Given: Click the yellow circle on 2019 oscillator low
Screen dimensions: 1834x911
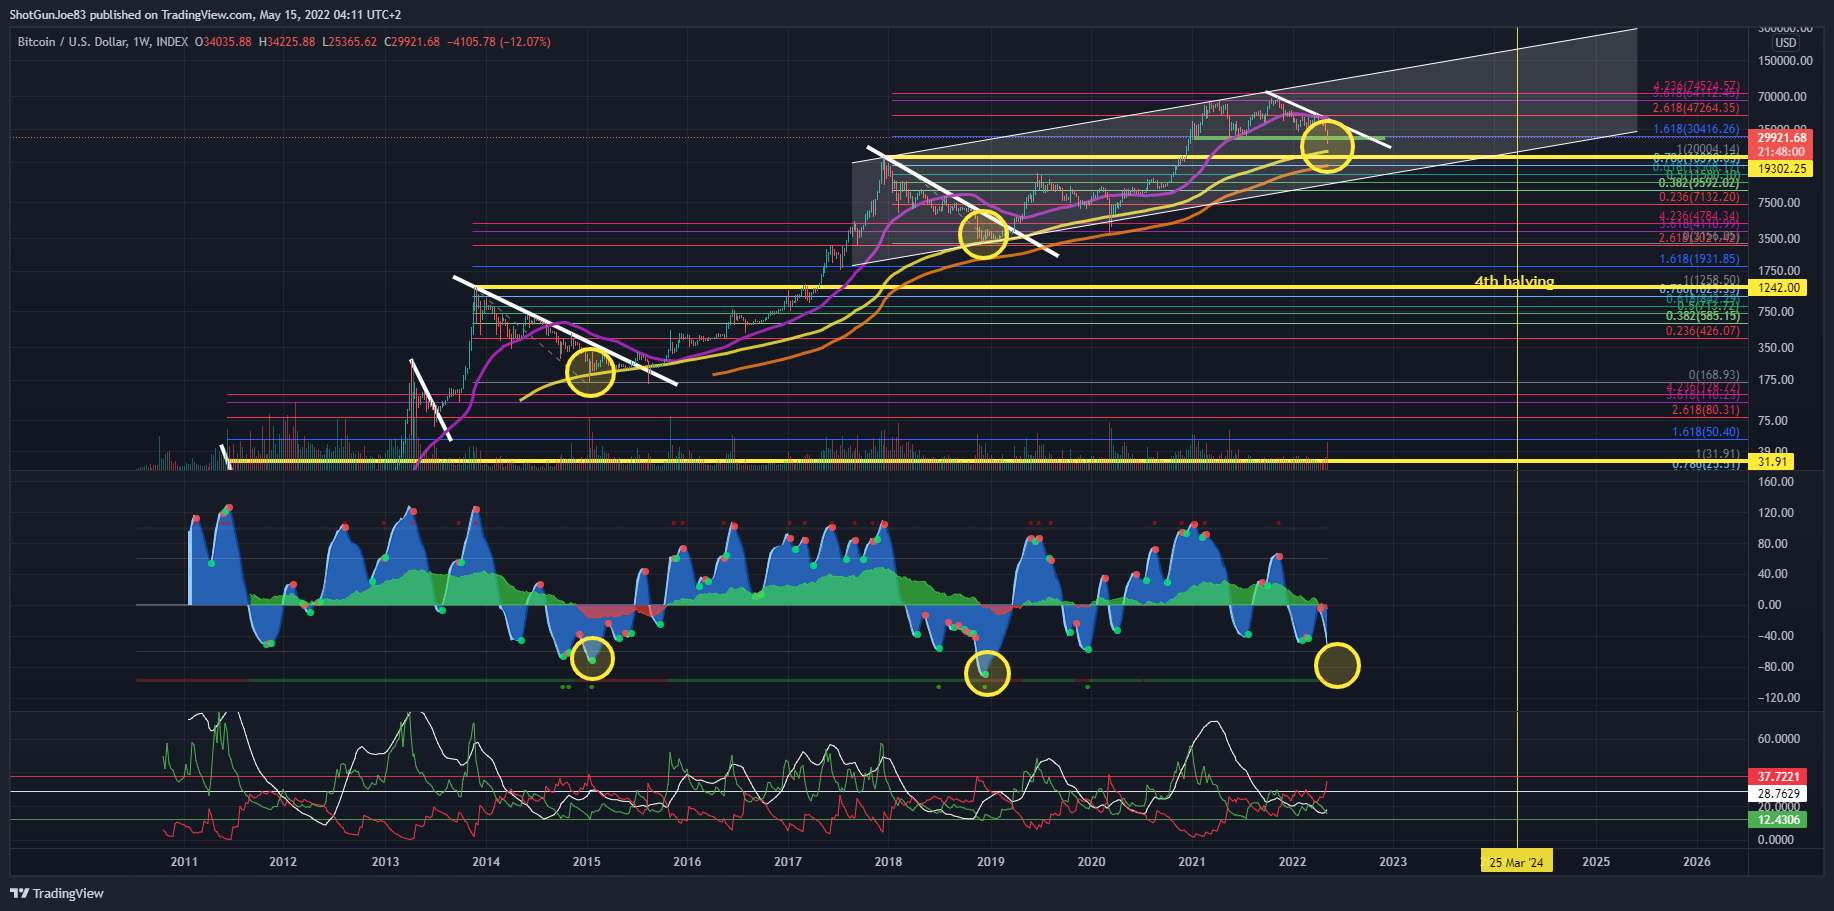Looking at the screenshot, I should click(x=987, y=673).
